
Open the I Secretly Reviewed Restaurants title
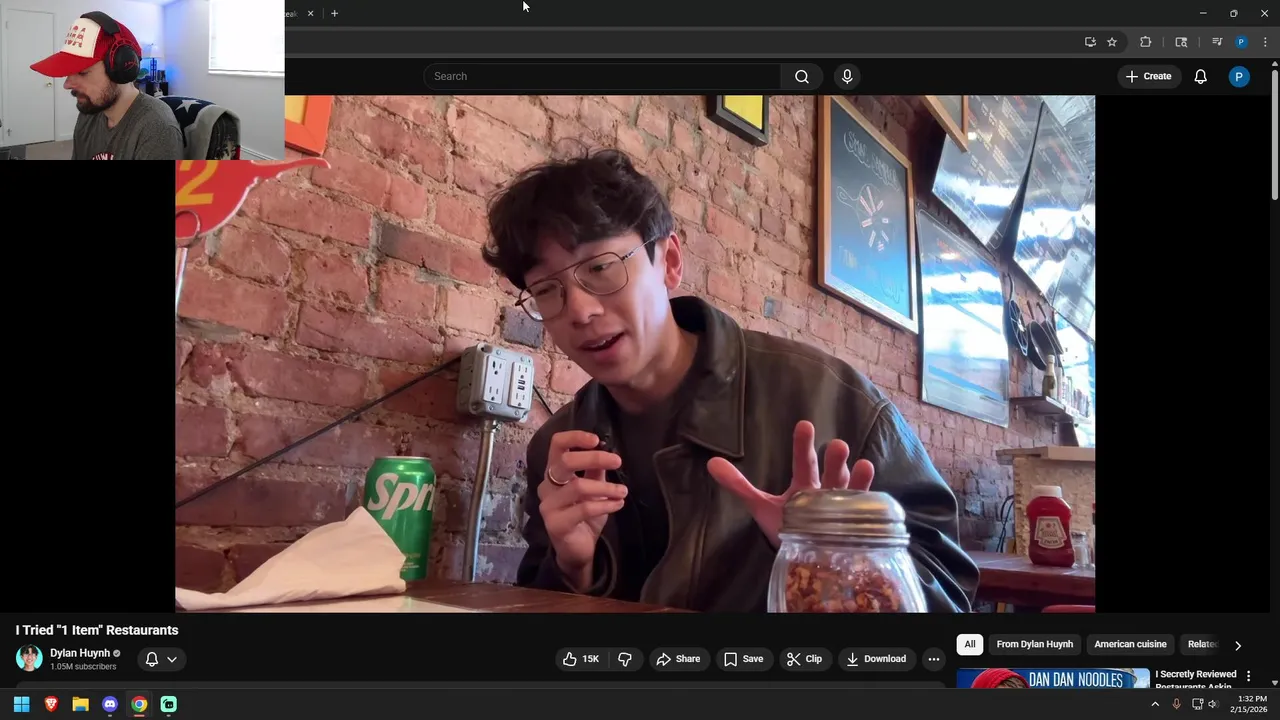coord(1196,679)
